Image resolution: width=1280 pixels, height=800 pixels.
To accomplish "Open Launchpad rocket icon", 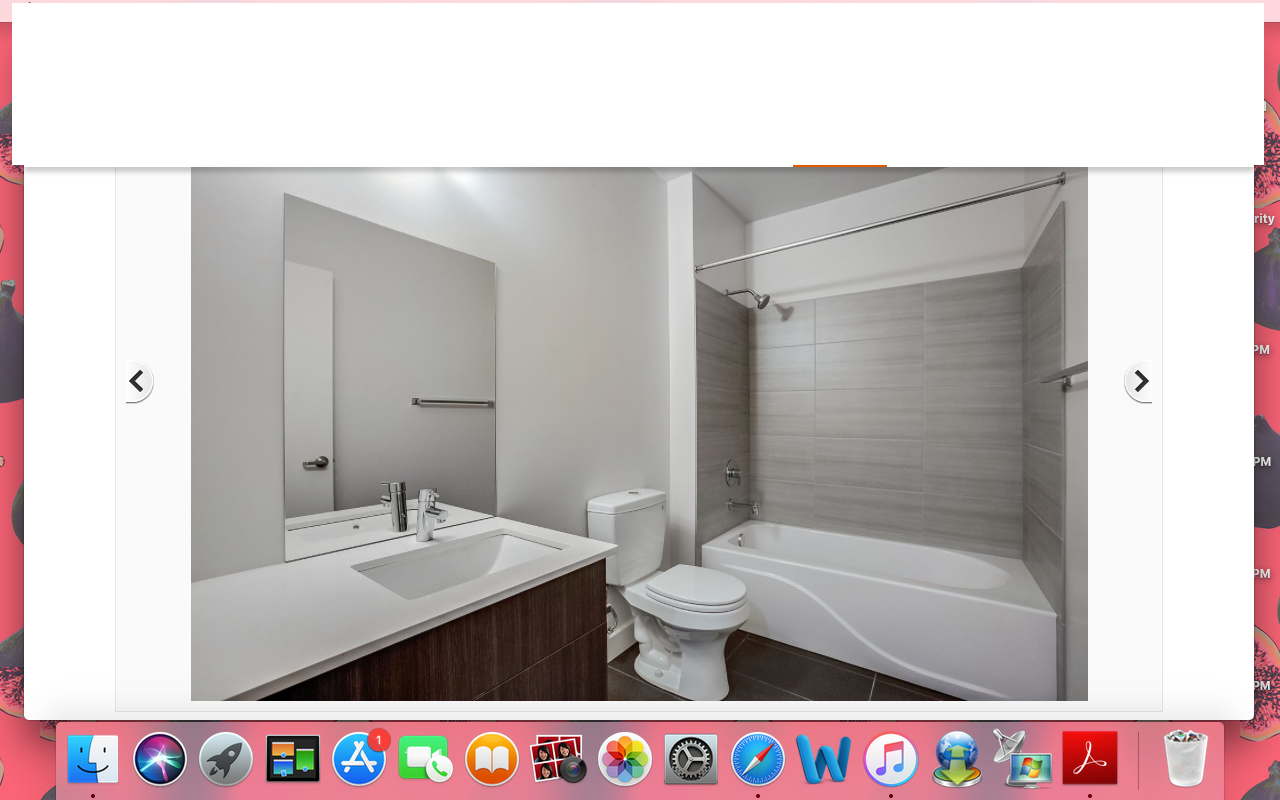I will tap(226, 759).
